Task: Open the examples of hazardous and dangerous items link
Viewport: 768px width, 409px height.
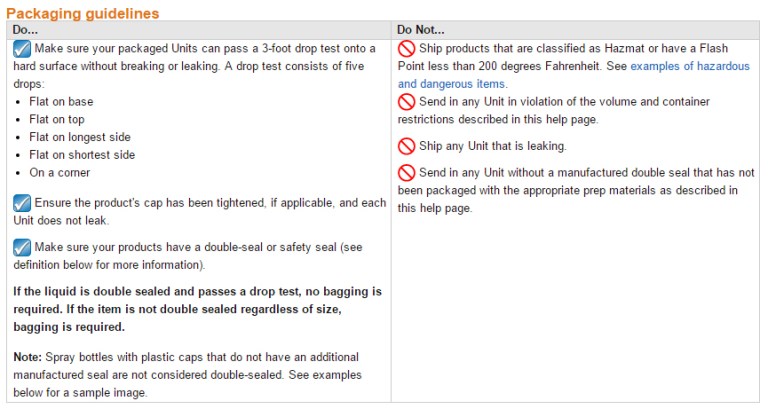Action: click(690, 66)
